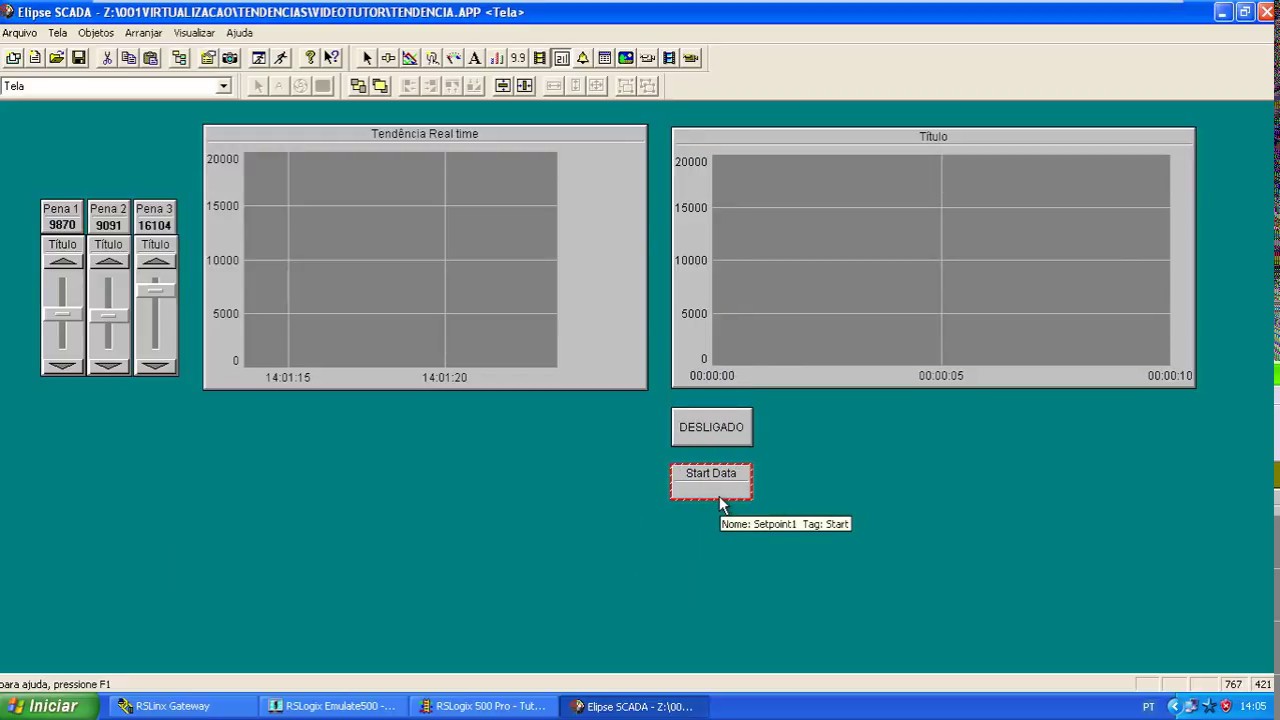Click Pena 3 slider down arrow
Screen dimensions: 1280x720
155,366
